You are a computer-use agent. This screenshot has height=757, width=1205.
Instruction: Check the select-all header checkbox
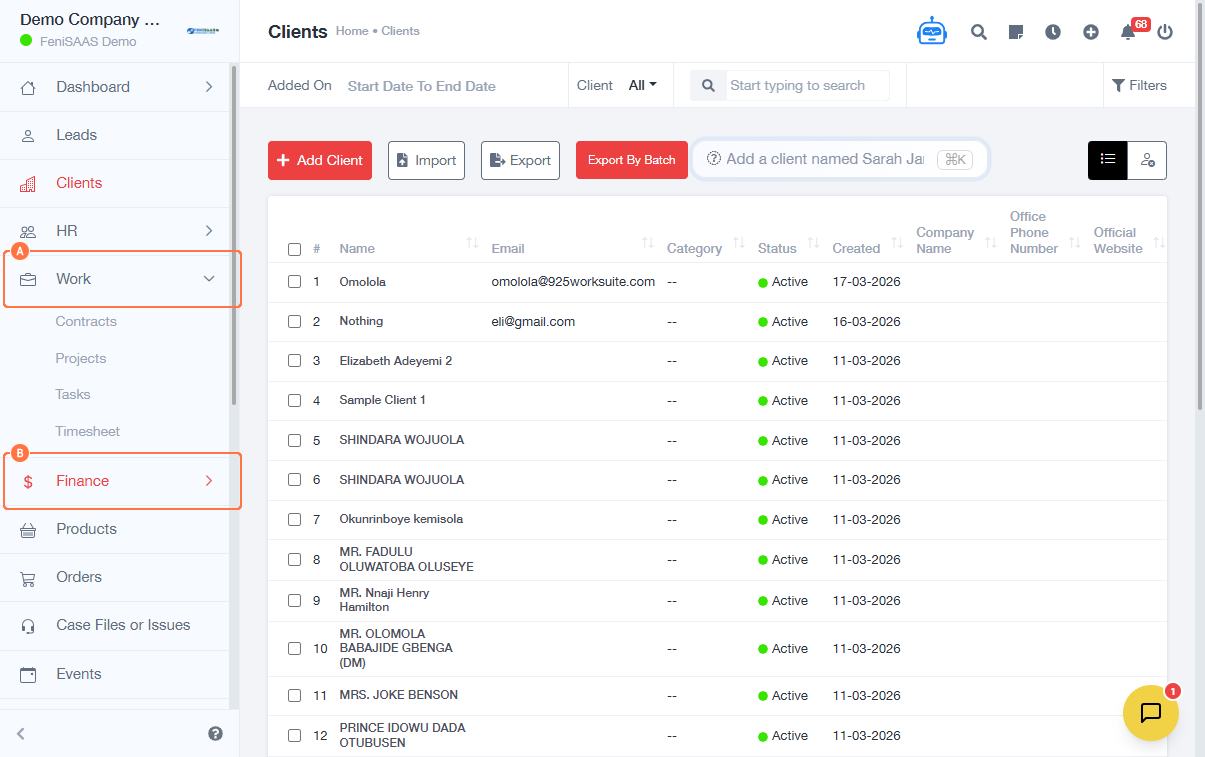(294, 249)
